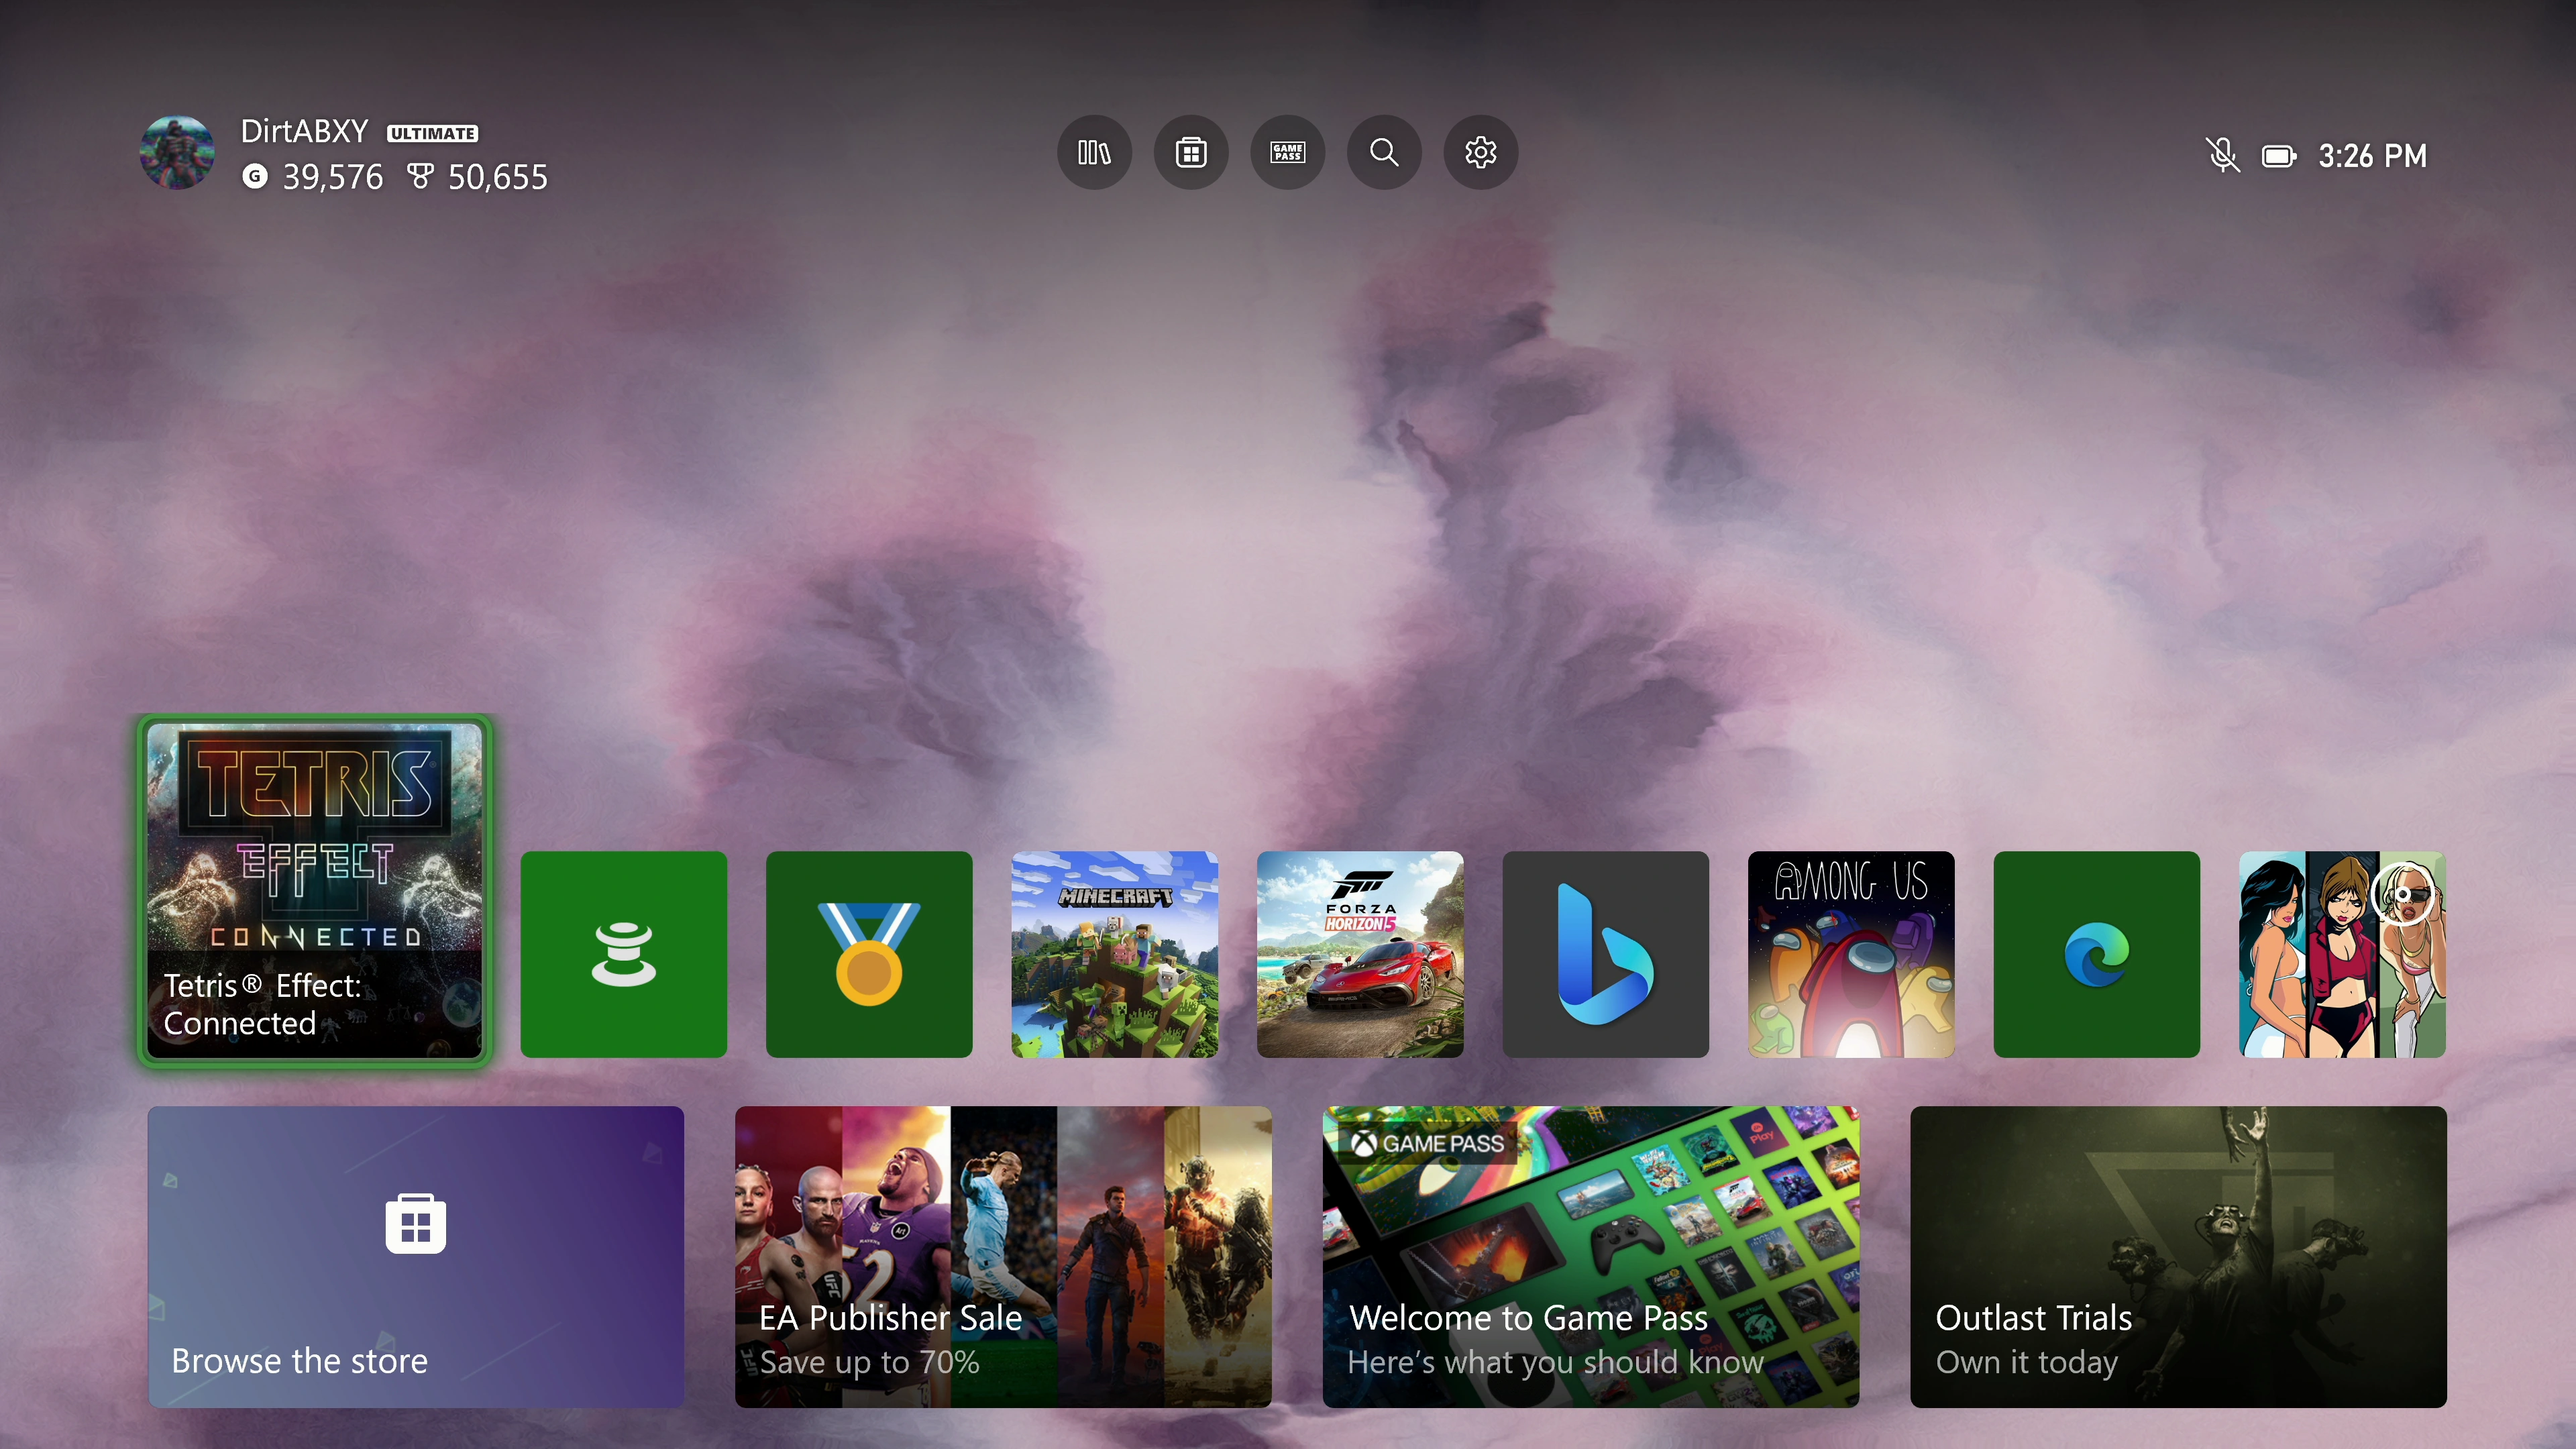This screenshot has height=1449, width=2576.
Task: Launch Forza Horizon 5 tile
Action: (1359, 954)
